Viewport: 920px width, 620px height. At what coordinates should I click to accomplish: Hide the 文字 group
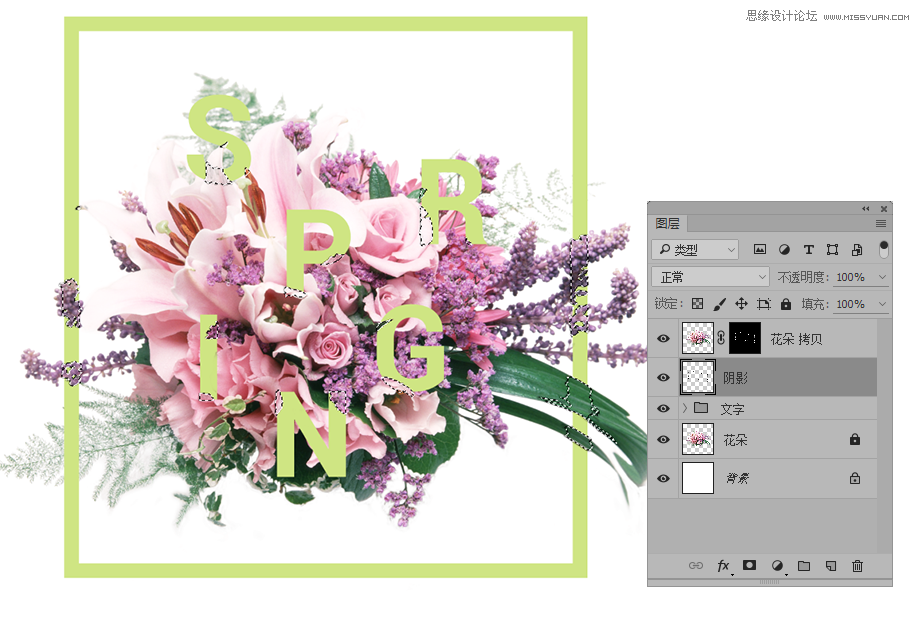(x=663, y=408)
